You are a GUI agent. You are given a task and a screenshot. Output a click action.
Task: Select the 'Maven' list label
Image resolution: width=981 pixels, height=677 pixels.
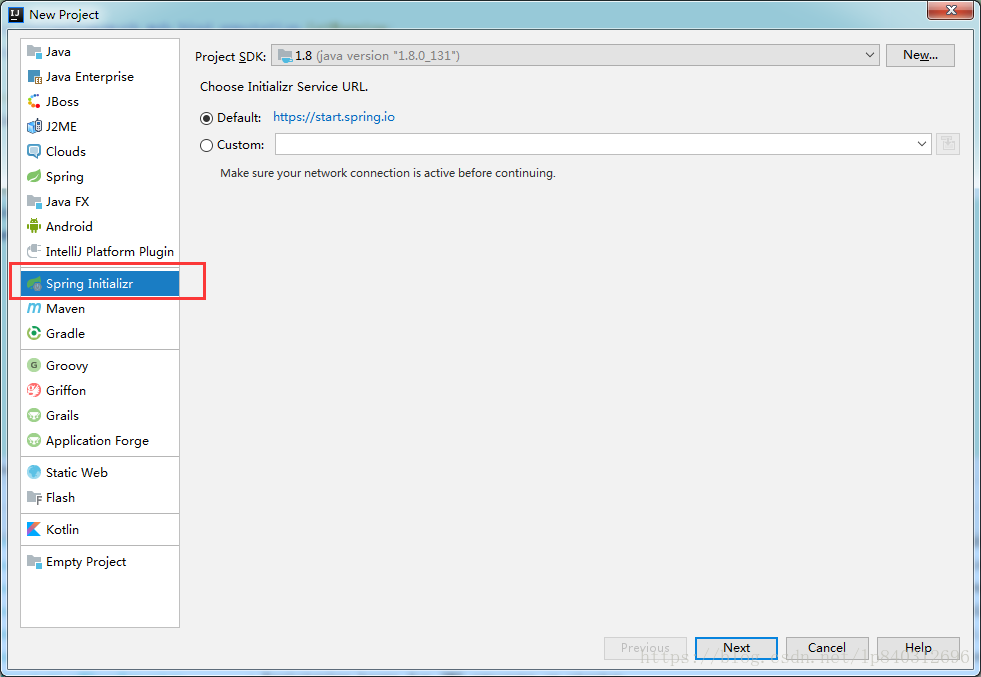click(x=65, y=308)
